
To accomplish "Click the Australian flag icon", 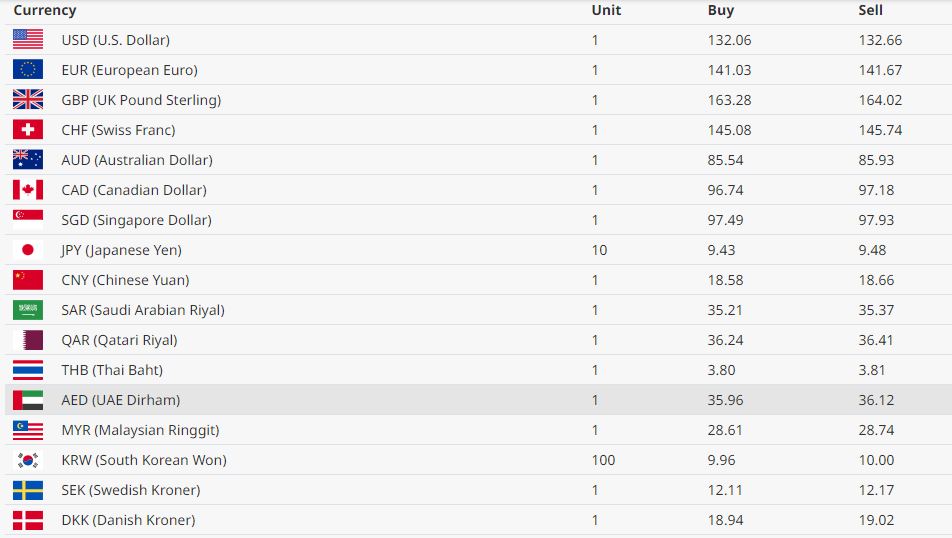I will pos(28,160).
